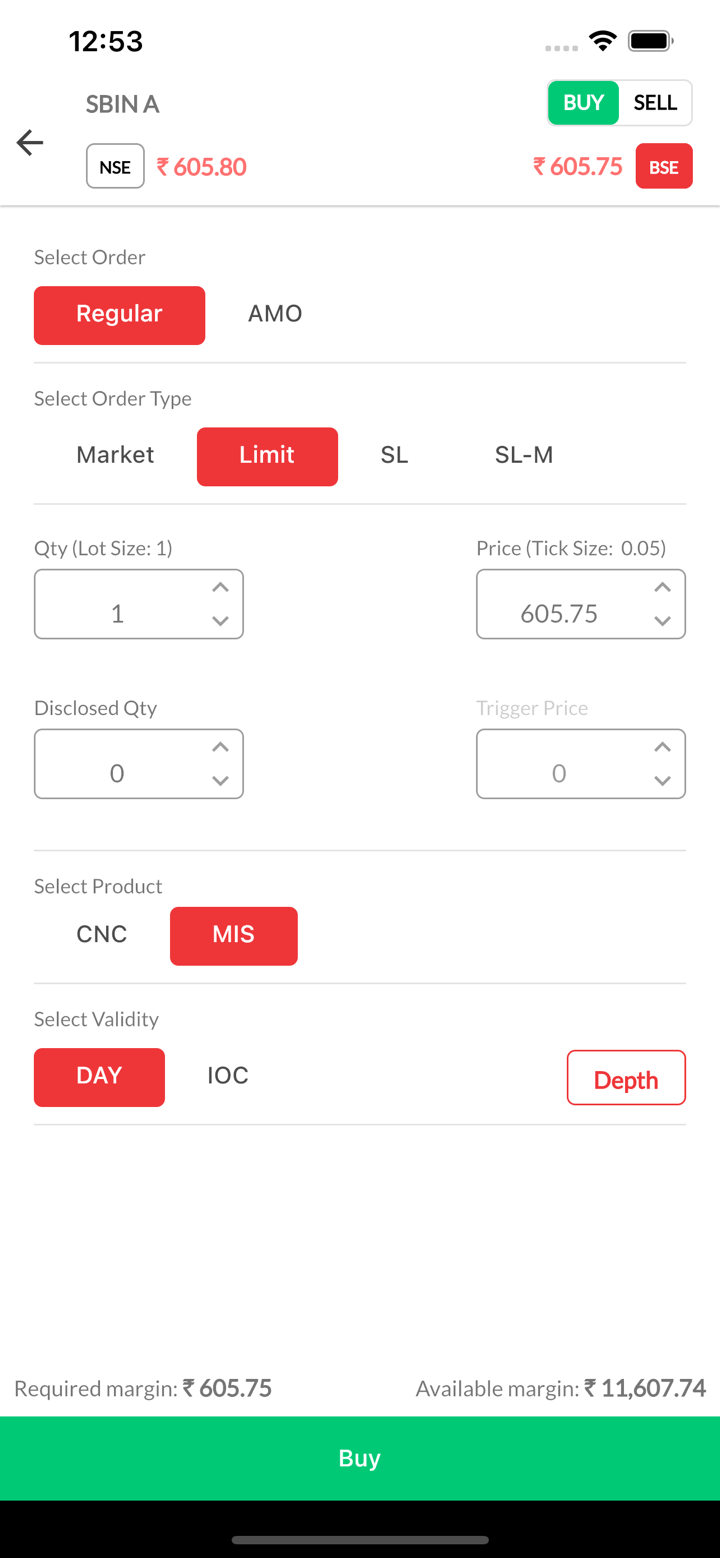Image resolution: width=720 pixels, height=1558 pixels.
Task: Decrease quantity with down chevron
Action: (x=221, y=621)
